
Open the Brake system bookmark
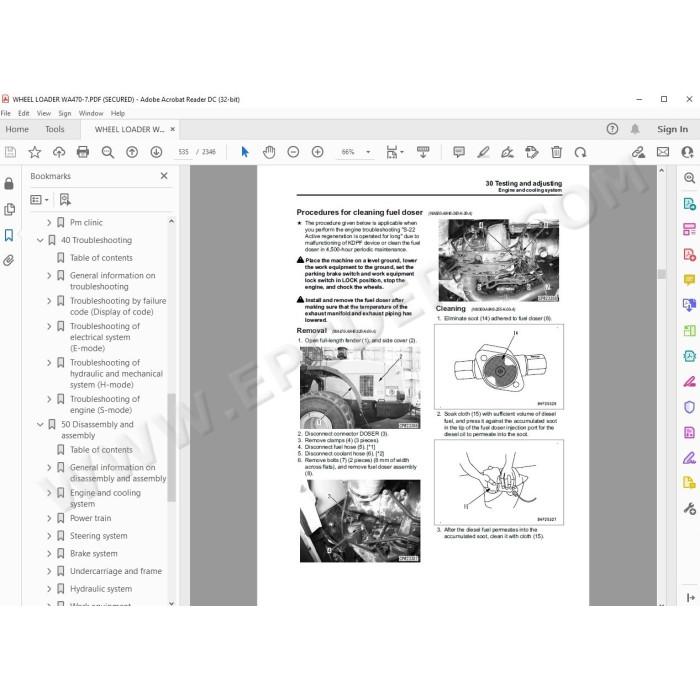pos(94,554)
